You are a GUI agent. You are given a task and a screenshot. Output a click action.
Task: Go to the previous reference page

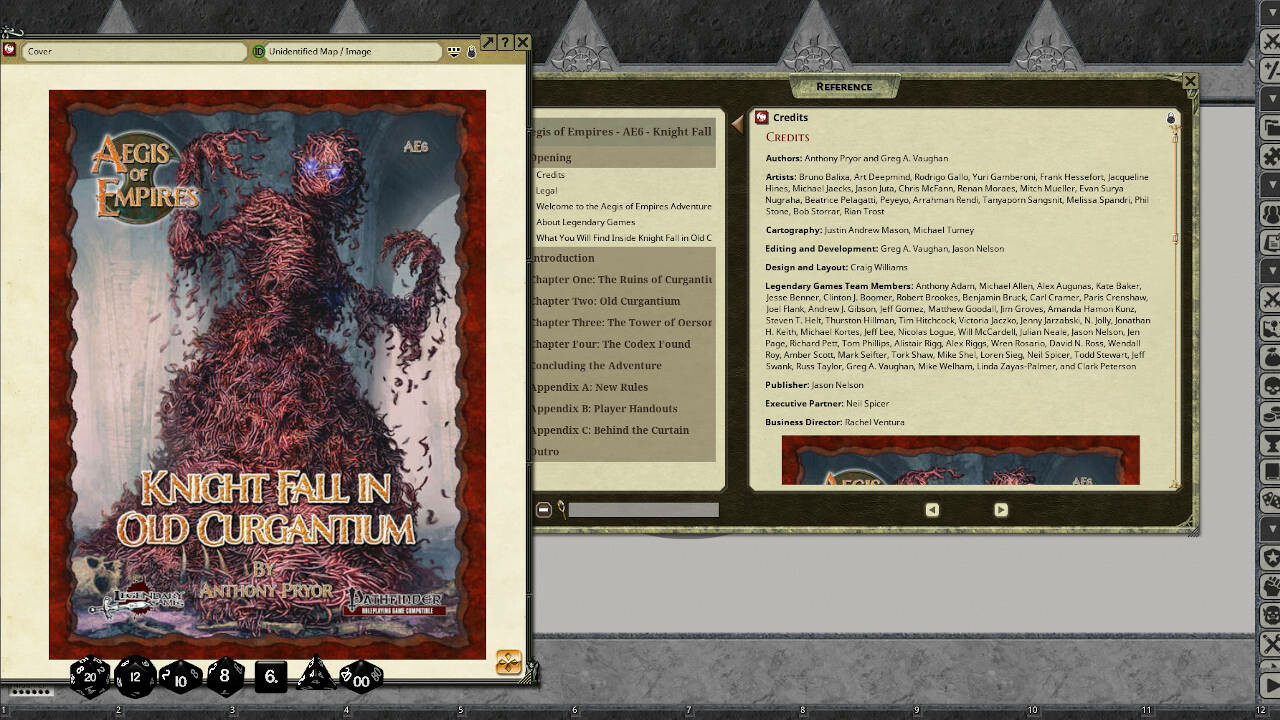coord(932,510)
